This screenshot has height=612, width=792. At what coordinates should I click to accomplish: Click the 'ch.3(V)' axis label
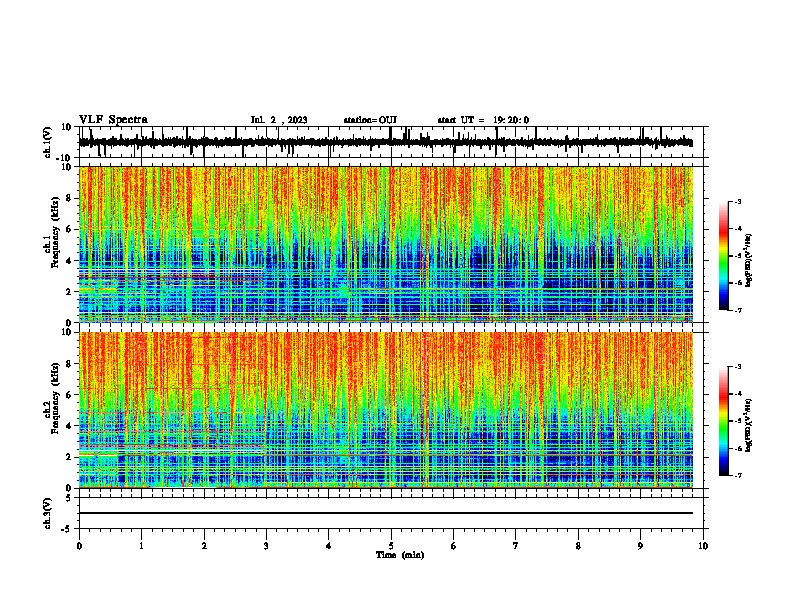48,514
